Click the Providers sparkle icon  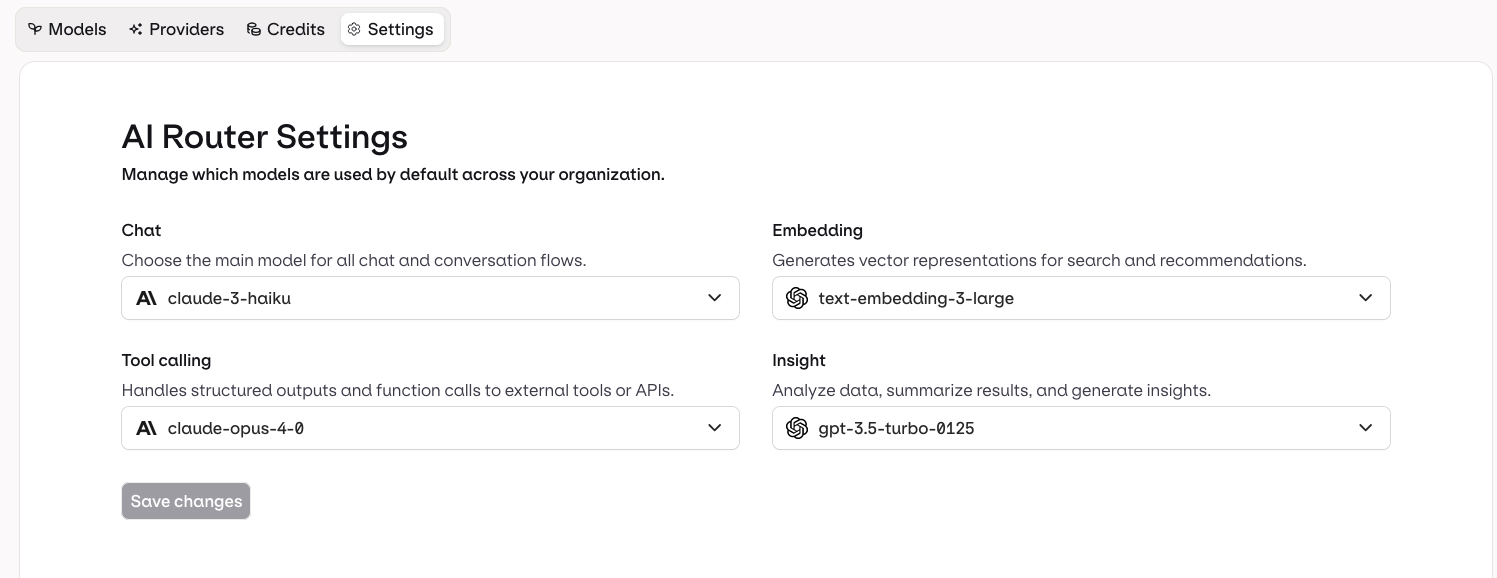[136, 29]
